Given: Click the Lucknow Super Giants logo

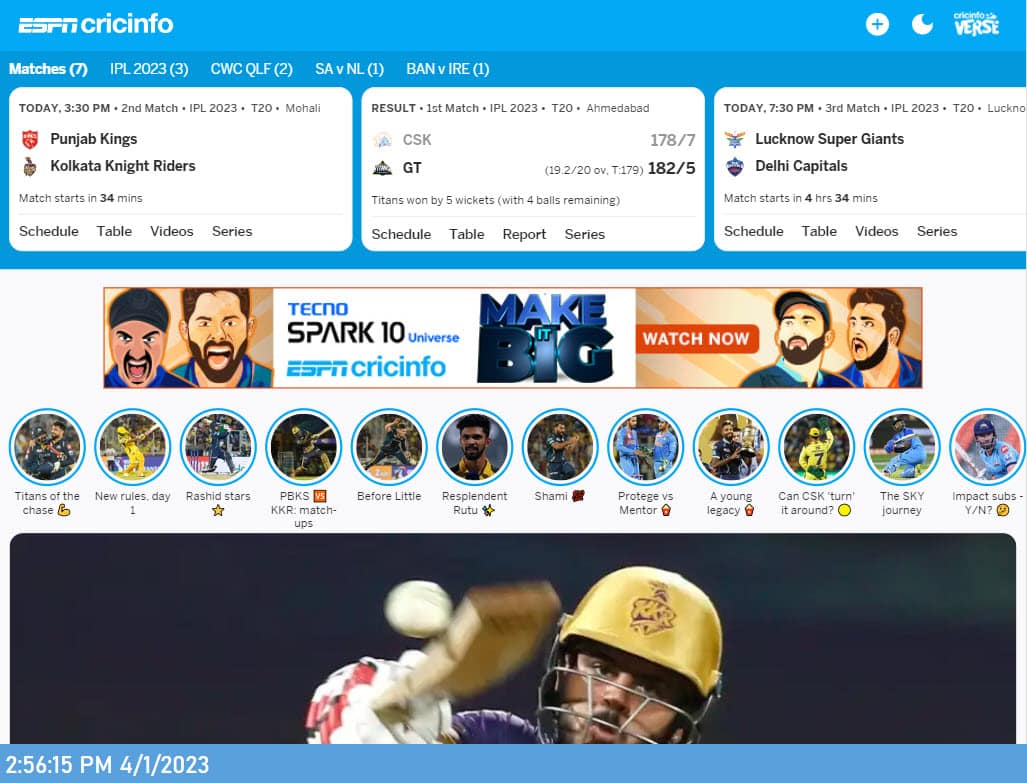Looking at the screenshot, I should (x=735, y=139).
